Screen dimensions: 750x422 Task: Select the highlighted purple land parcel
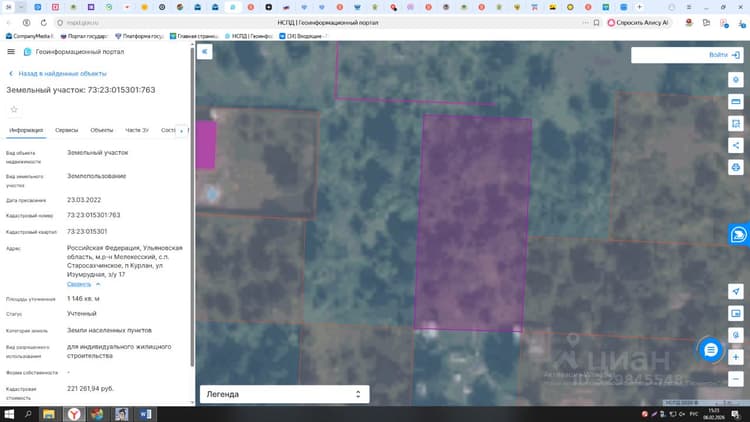473,223
